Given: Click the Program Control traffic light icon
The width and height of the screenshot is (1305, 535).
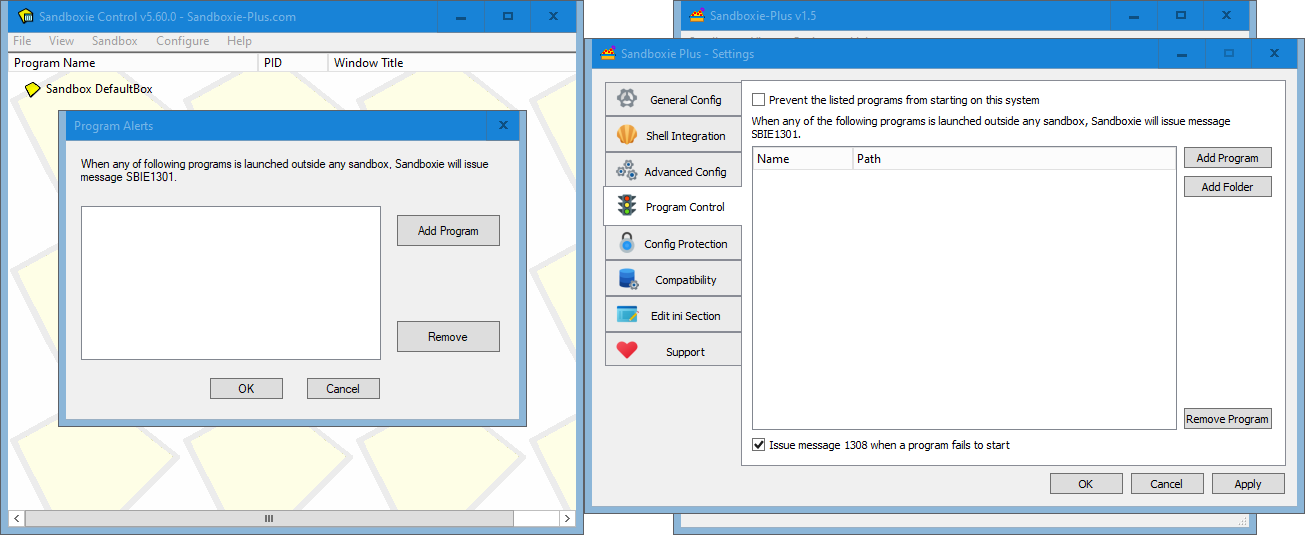Looking at the screenshot, I should (627, 207).
